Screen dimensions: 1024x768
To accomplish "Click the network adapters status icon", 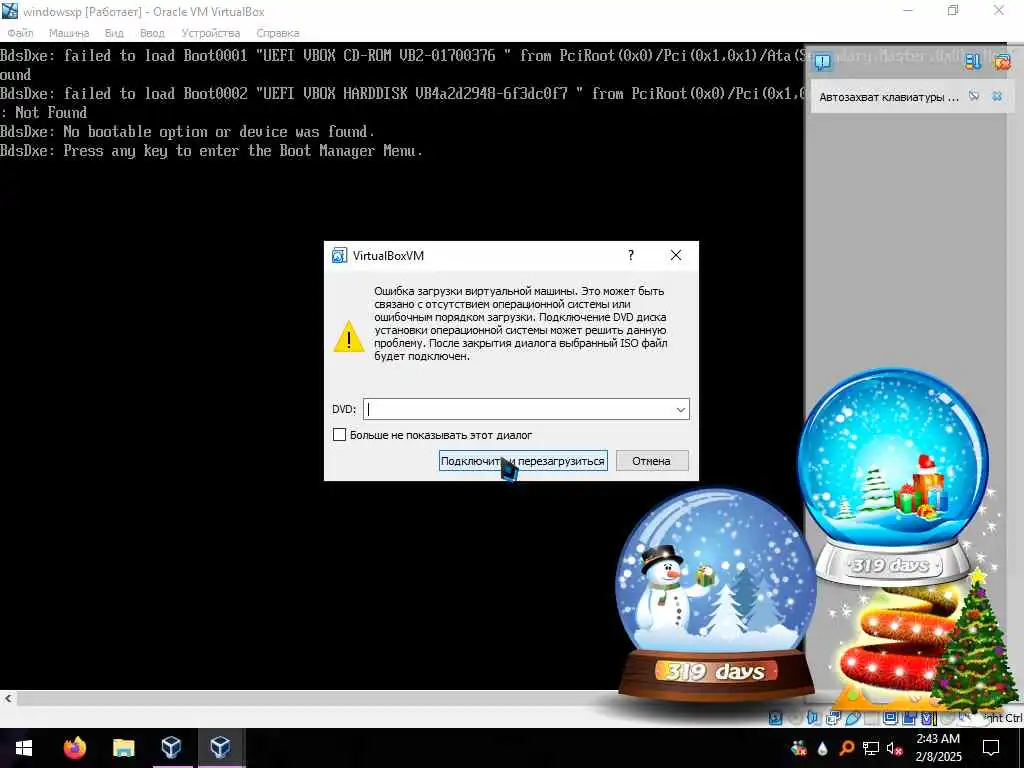I will pos(833,718).
